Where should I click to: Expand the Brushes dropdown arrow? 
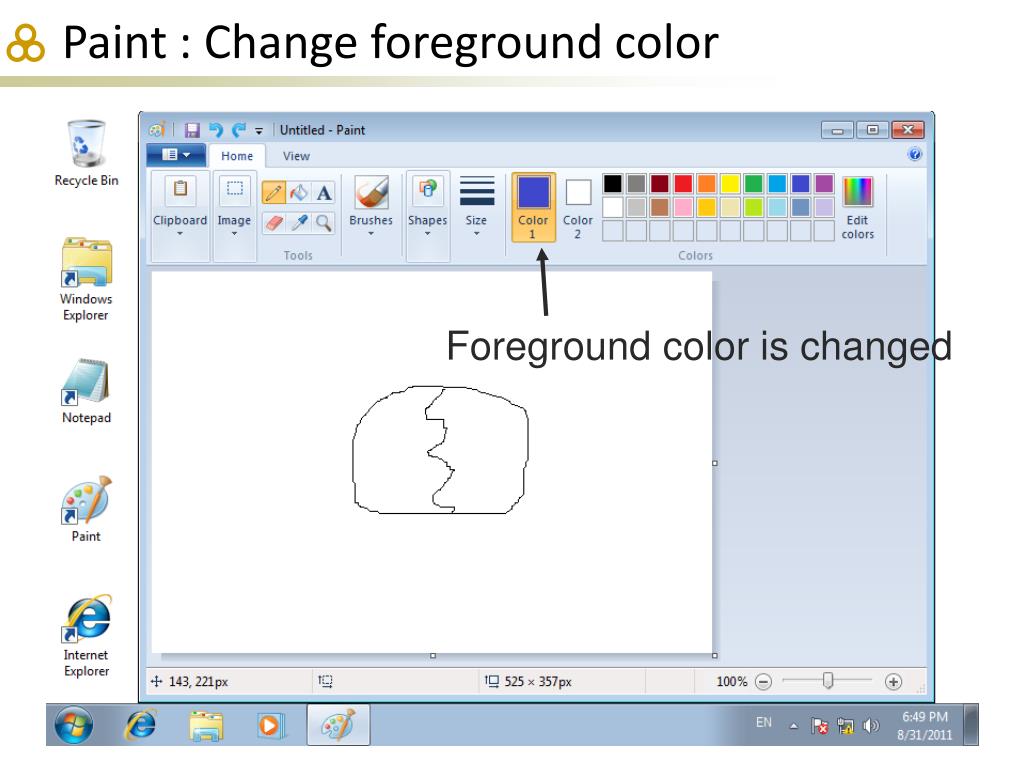coord(371,233)
